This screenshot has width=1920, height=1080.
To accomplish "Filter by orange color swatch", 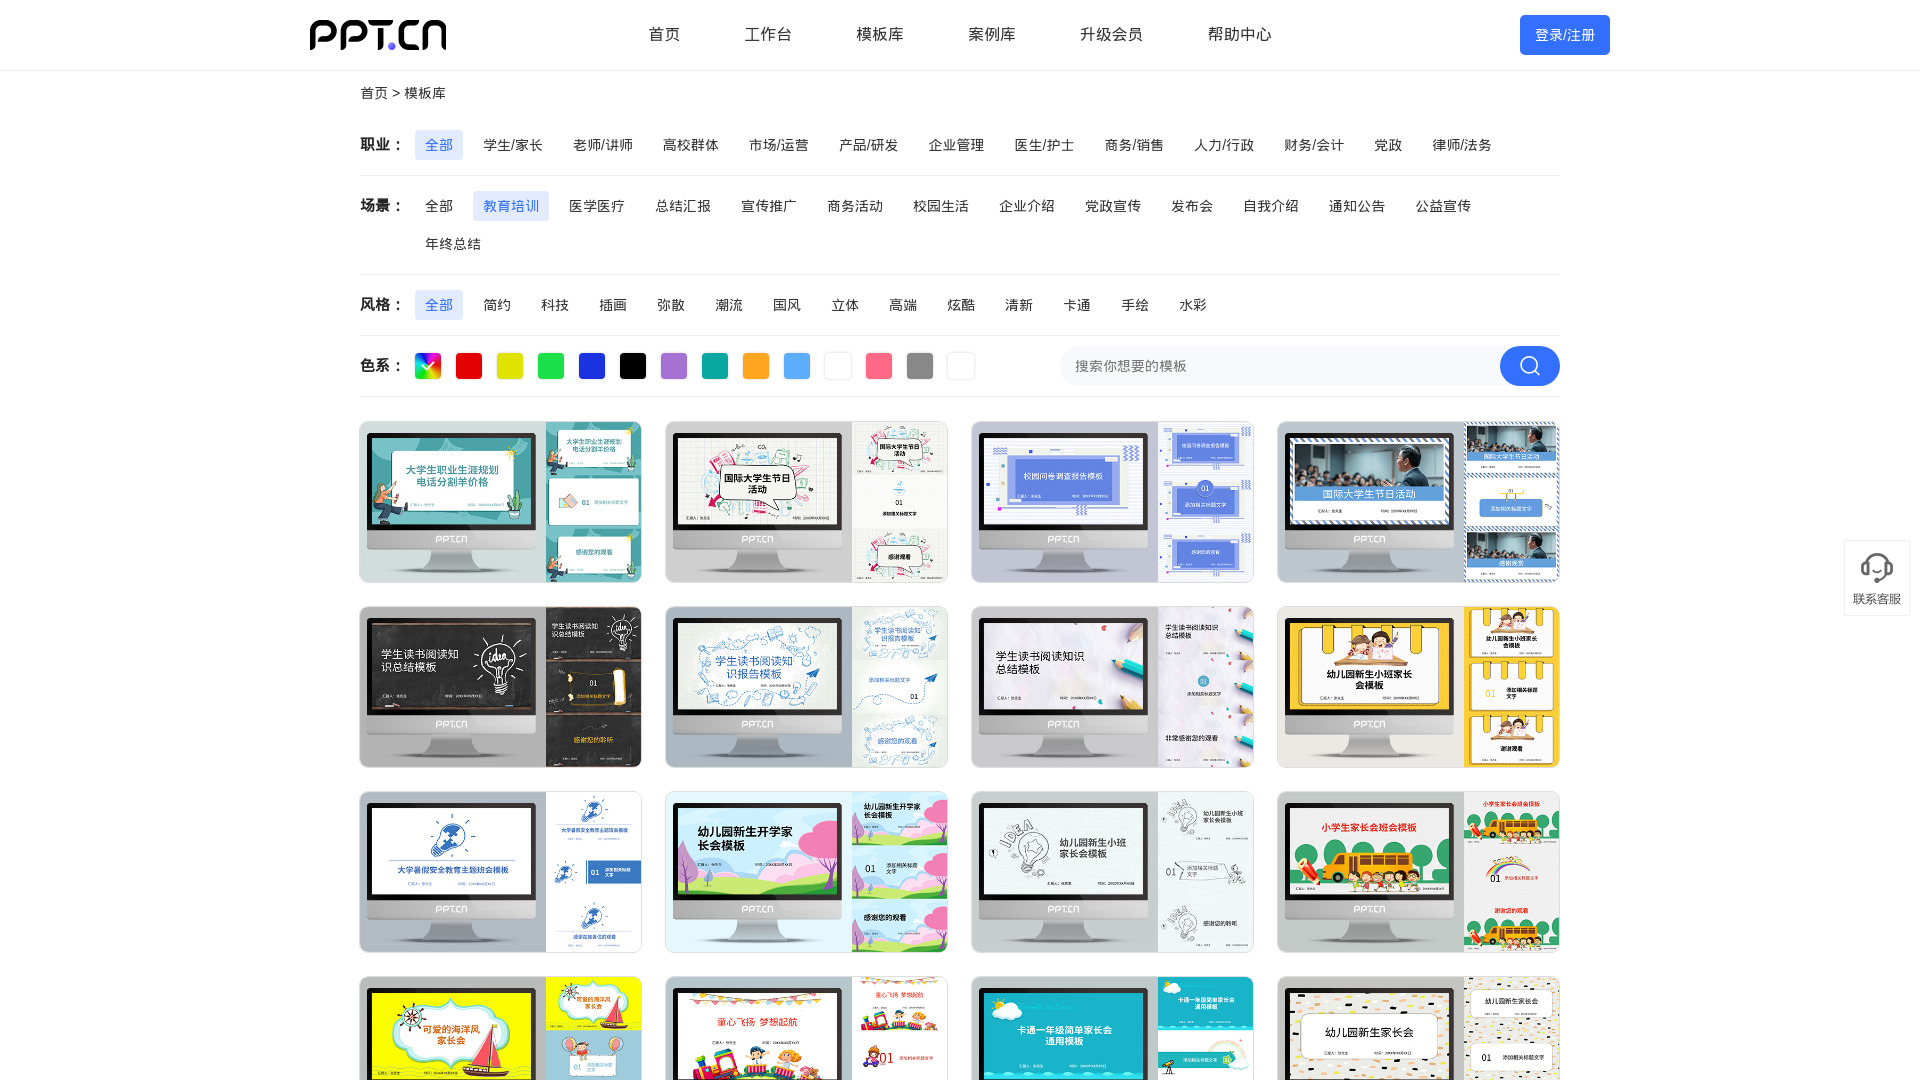I will click(756, 366).
